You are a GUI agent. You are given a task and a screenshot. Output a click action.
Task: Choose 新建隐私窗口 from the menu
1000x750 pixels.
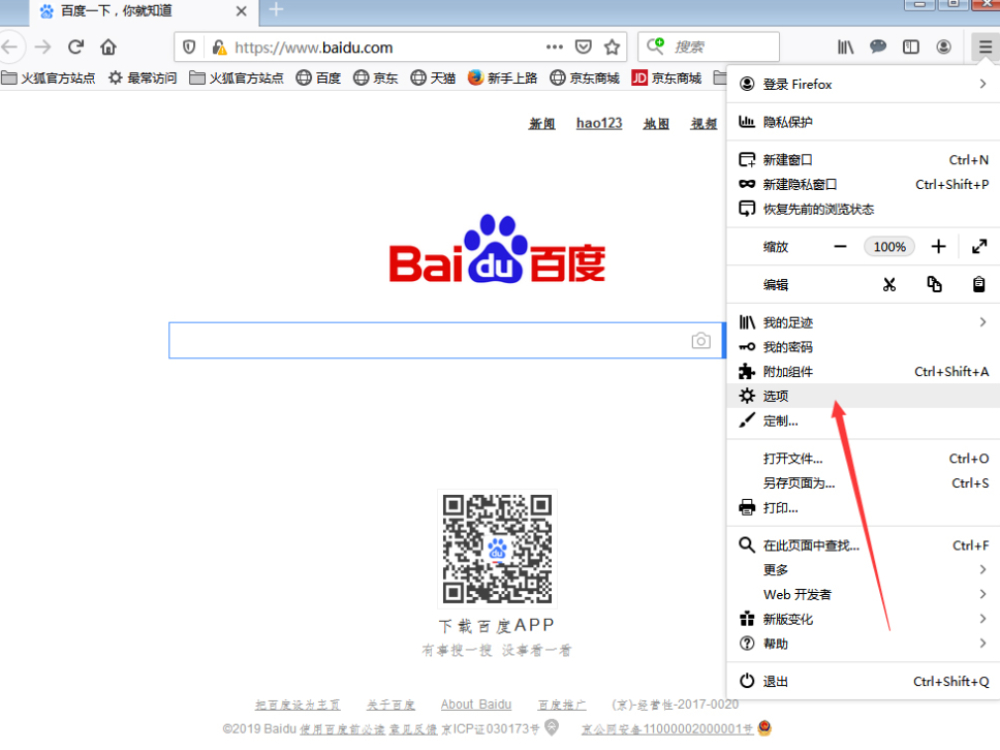point(864,184)
